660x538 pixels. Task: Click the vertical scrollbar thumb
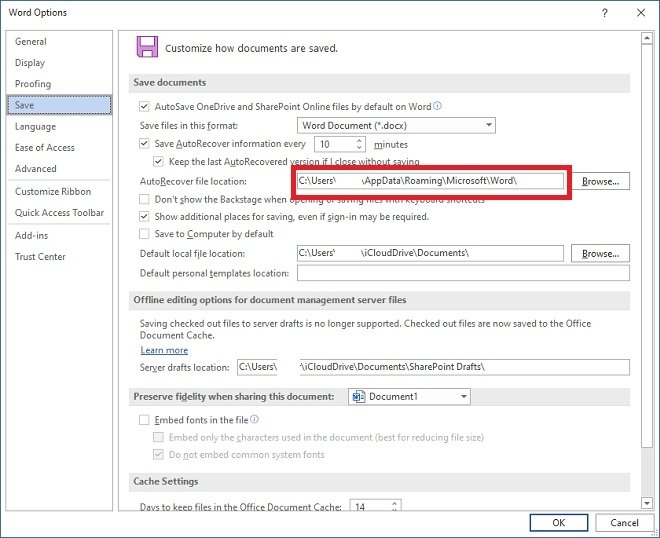point(647,247)
